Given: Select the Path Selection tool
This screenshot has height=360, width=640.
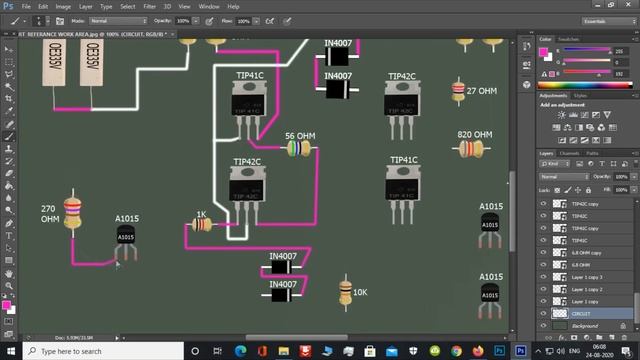Looking at the screenshot, I should point(9,248).
